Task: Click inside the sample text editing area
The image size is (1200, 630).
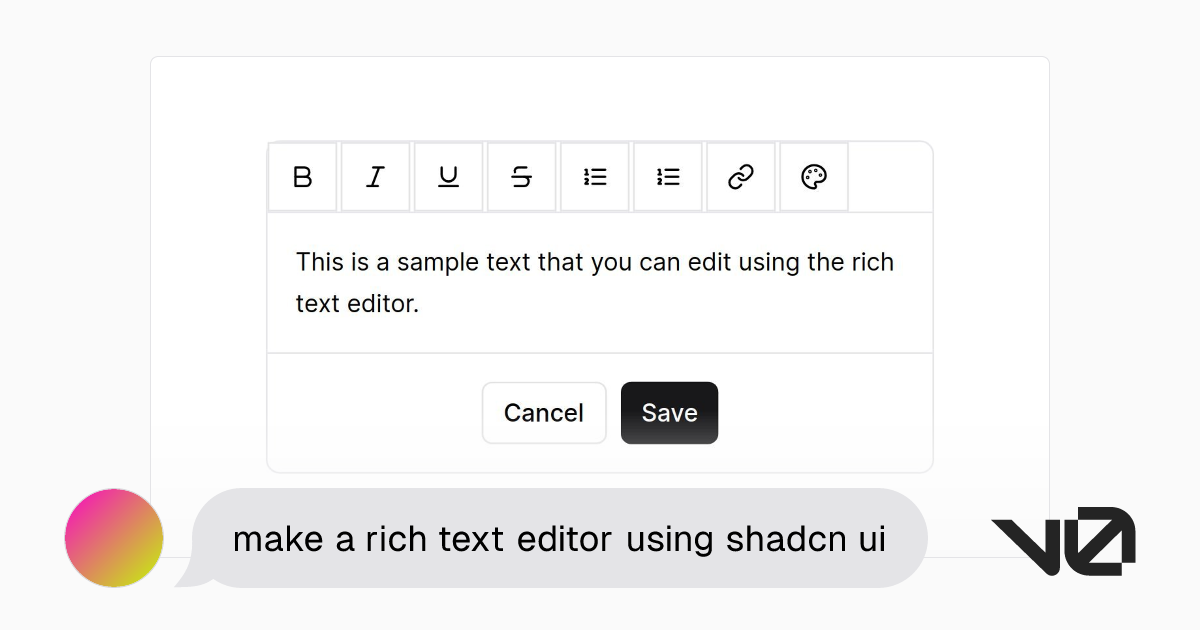Action: (x=598, y=283)
